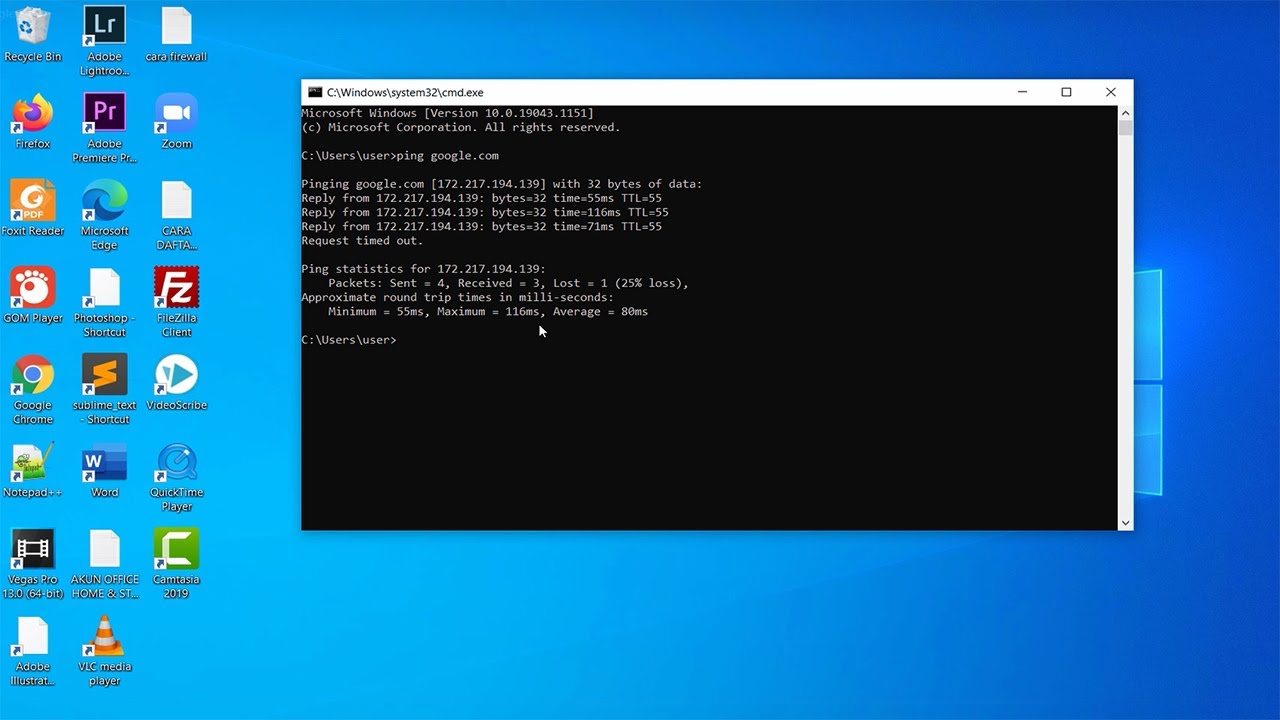Click the 'Approximate round trip times' line
Viewport: 1280px width, 720px height.
tap(458, 298)
